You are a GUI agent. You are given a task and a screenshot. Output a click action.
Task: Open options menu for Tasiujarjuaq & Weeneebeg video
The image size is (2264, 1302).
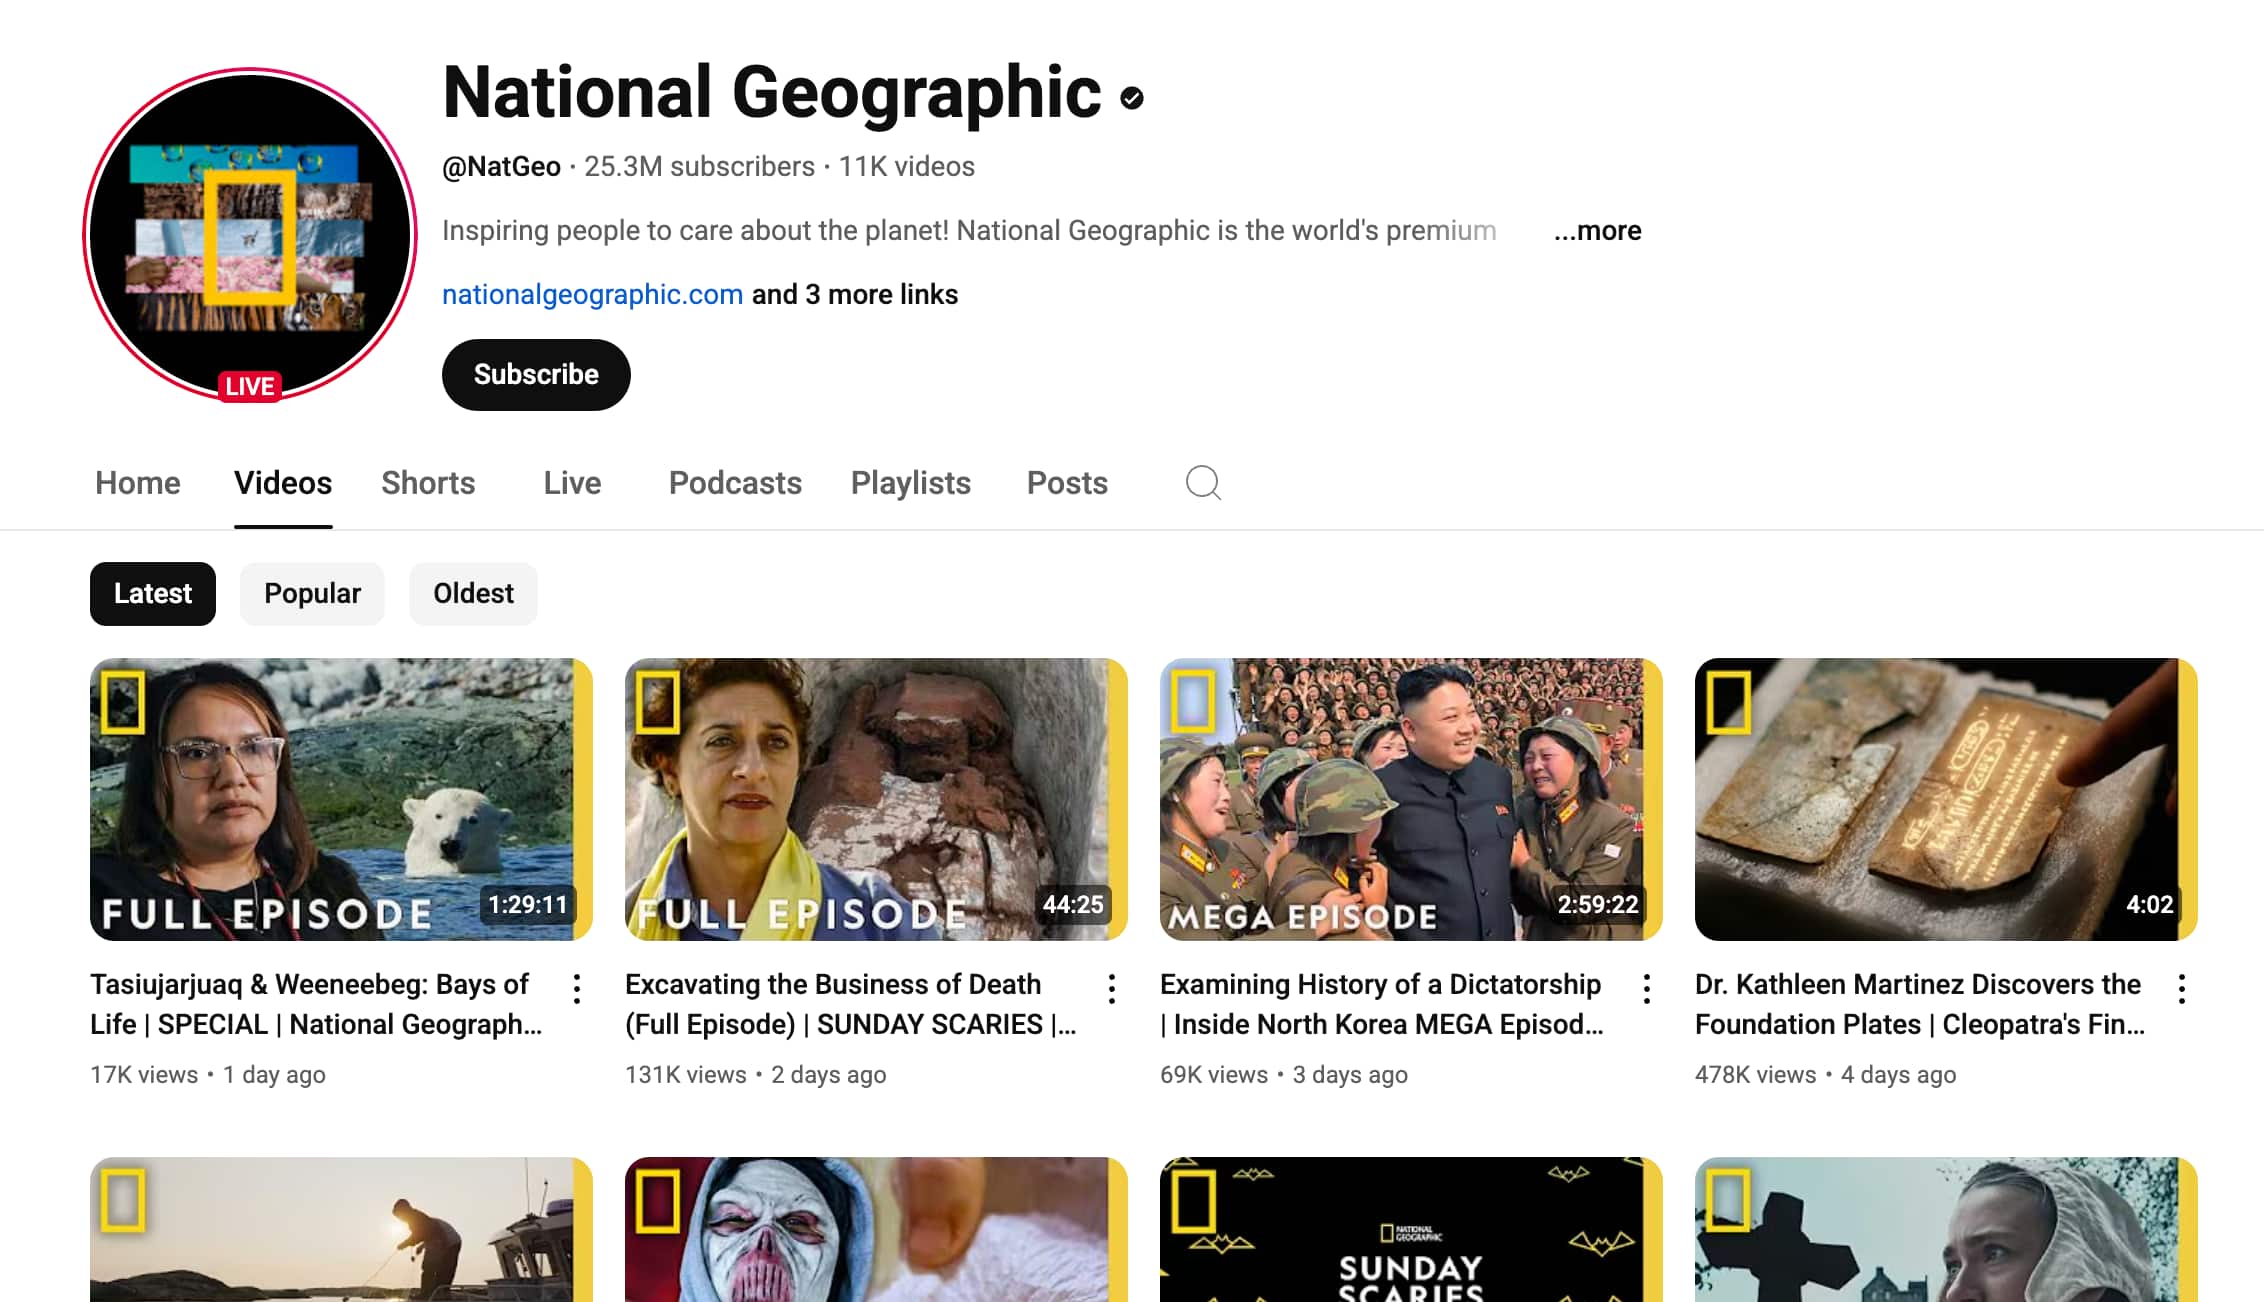pyautogui.click(x=577, y=989)
